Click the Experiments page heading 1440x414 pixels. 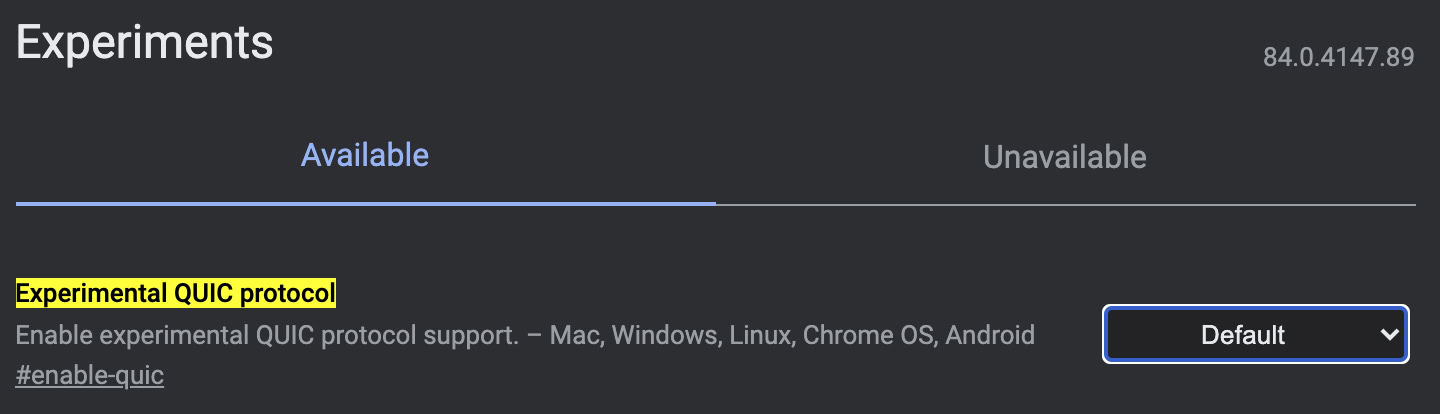point(145,43)
